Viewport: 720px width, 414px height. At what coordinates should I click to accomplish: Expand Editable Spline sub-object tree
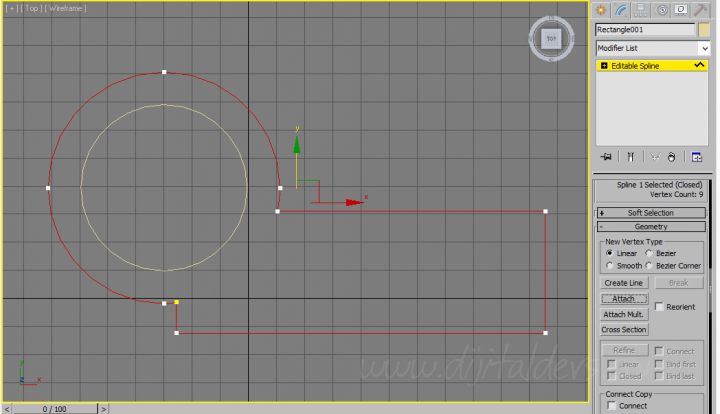tap(604, 66)
